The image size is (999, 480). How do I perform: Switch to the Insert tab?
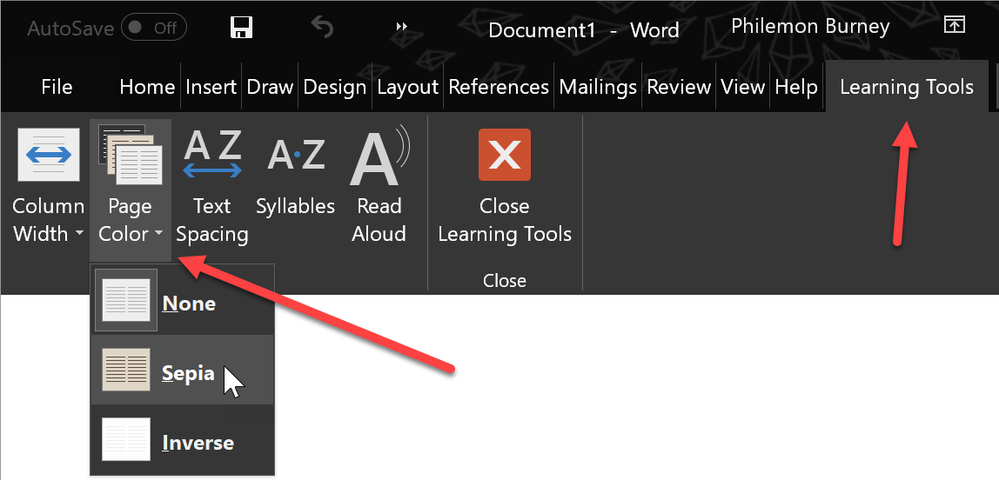pos(211,87)
